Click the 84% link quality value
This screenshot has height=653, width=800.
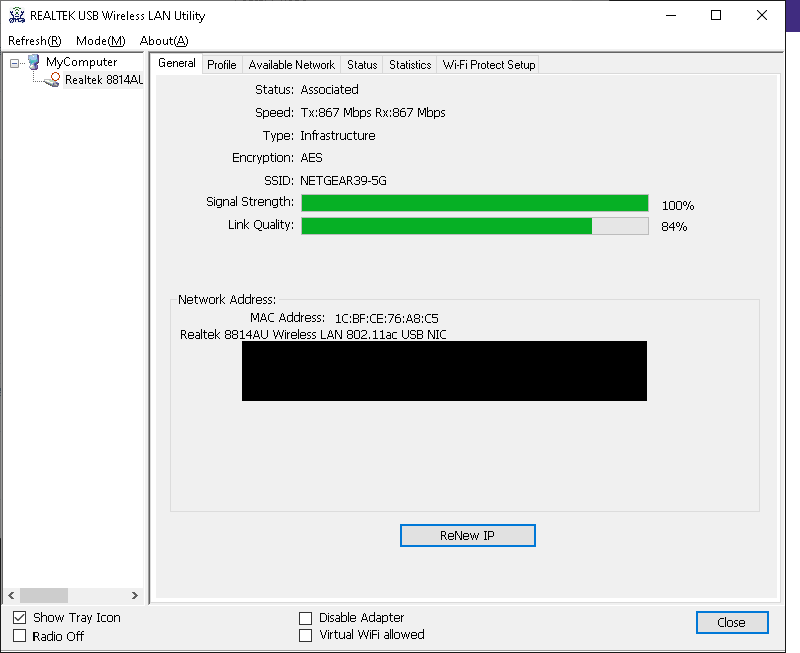coord(674,227)
